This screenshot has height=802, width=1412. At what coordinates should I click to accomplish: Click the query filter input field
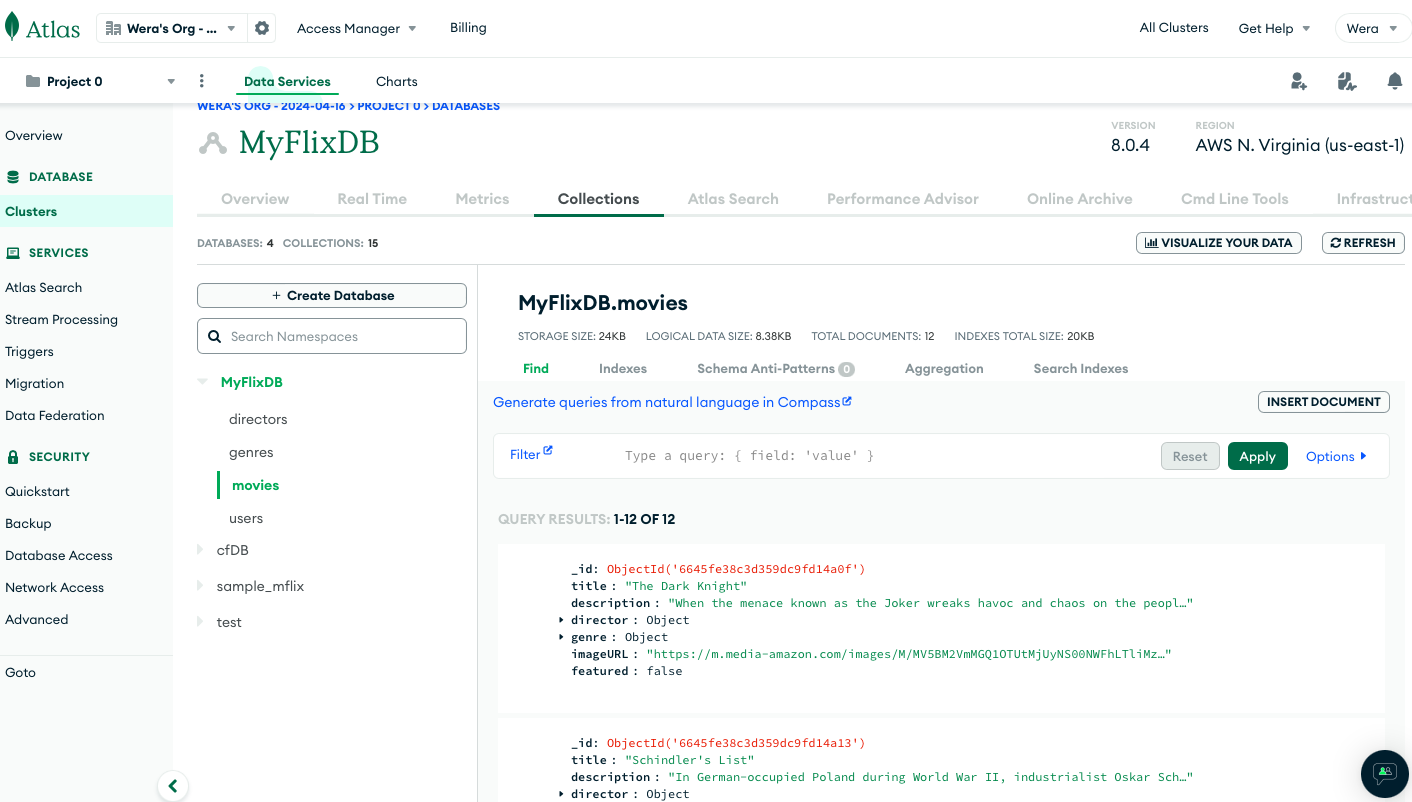[885, 456]
